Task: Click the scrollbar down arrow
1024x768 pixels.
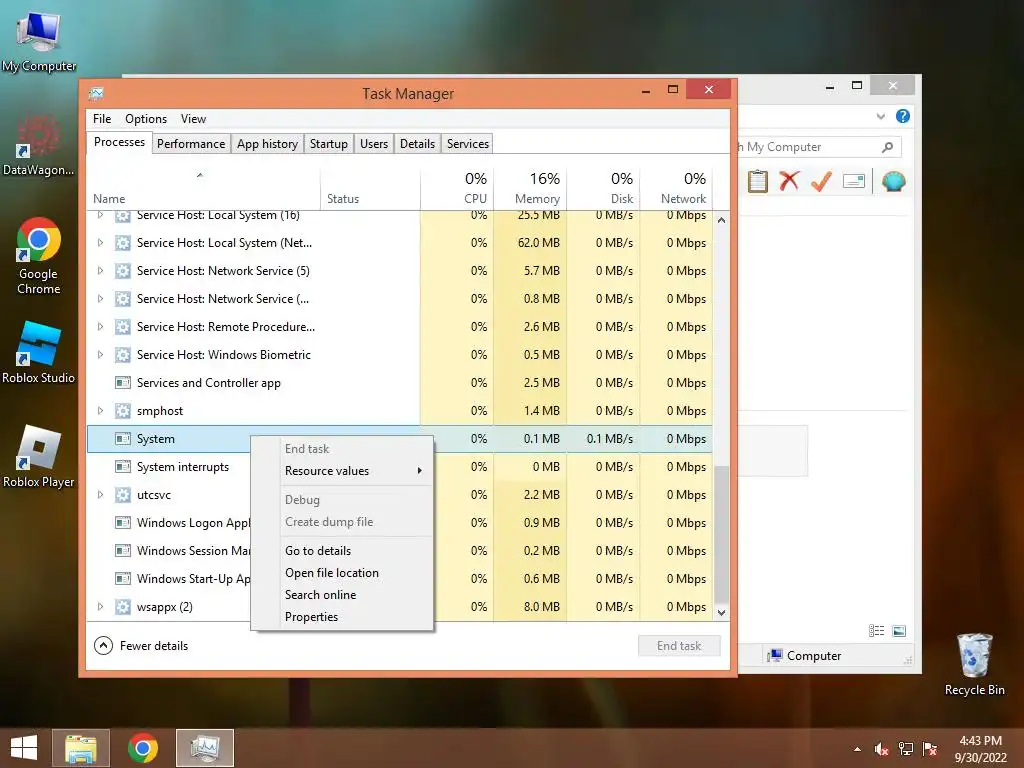Action: (x=721, y=613)
